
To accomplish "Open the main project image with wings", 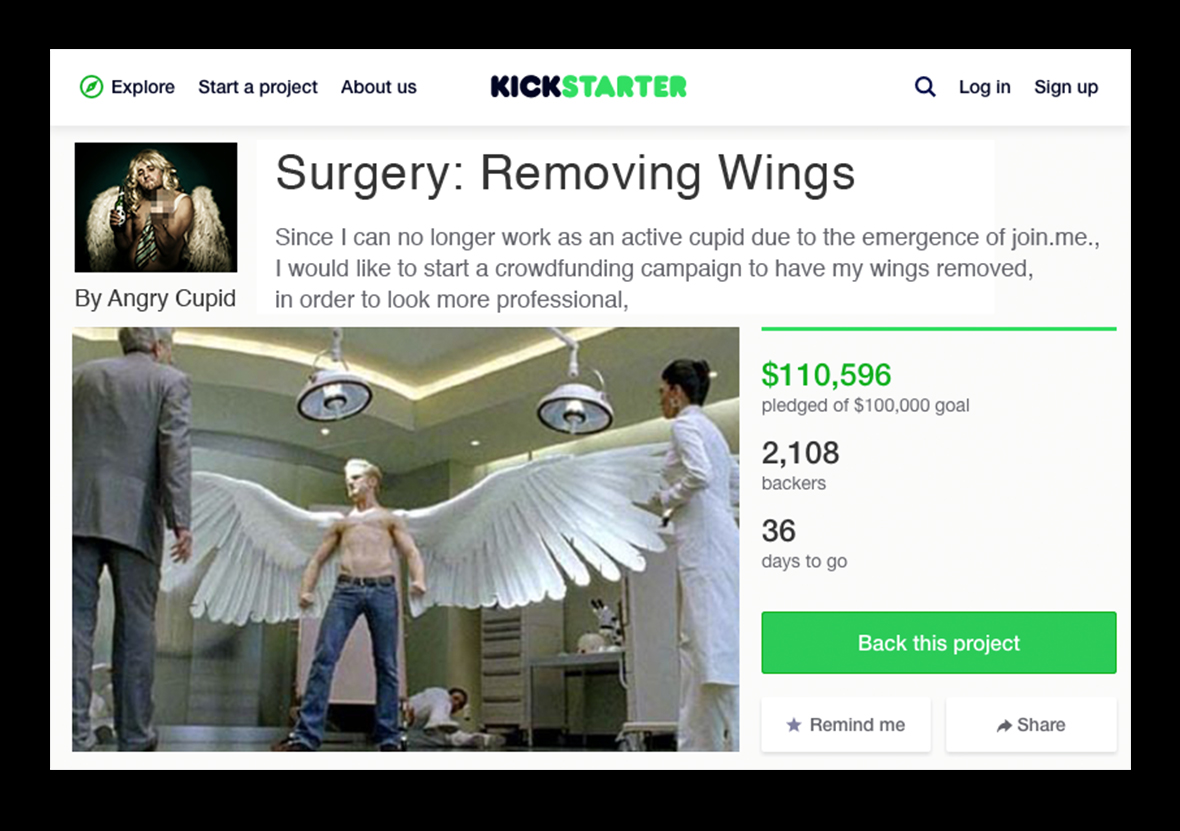I will click(x=406, y=539).
